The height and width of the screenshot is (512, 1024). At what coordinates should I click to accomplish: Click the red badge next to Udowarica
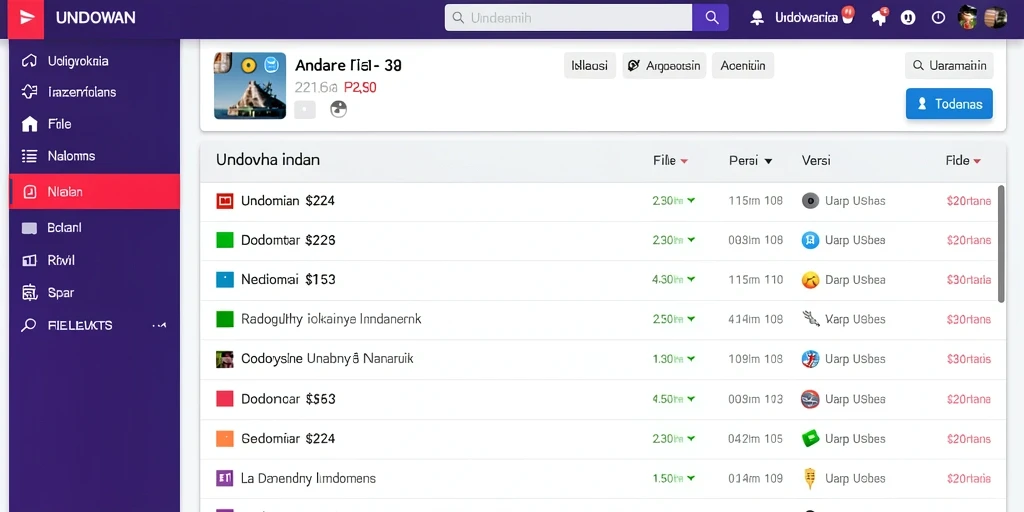point(848,14)
